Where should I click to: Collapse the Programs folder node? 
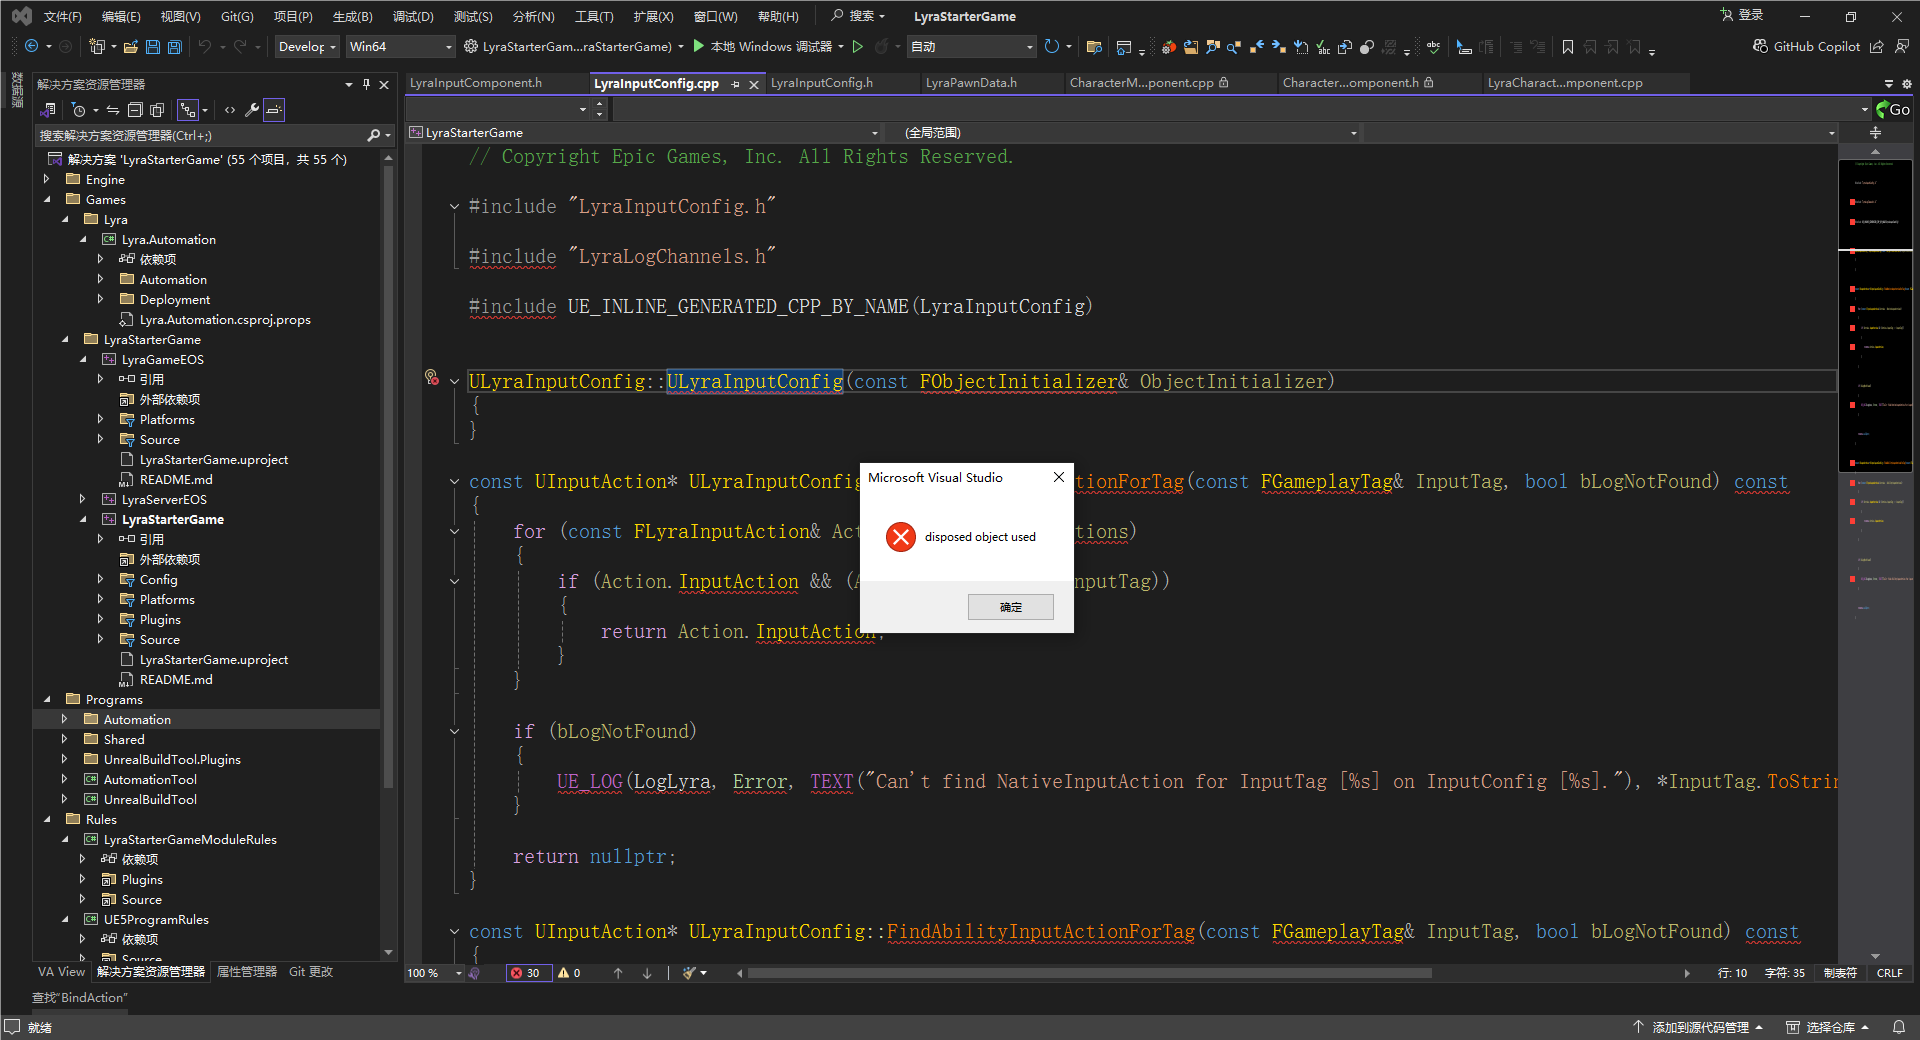tap(47, 699)
